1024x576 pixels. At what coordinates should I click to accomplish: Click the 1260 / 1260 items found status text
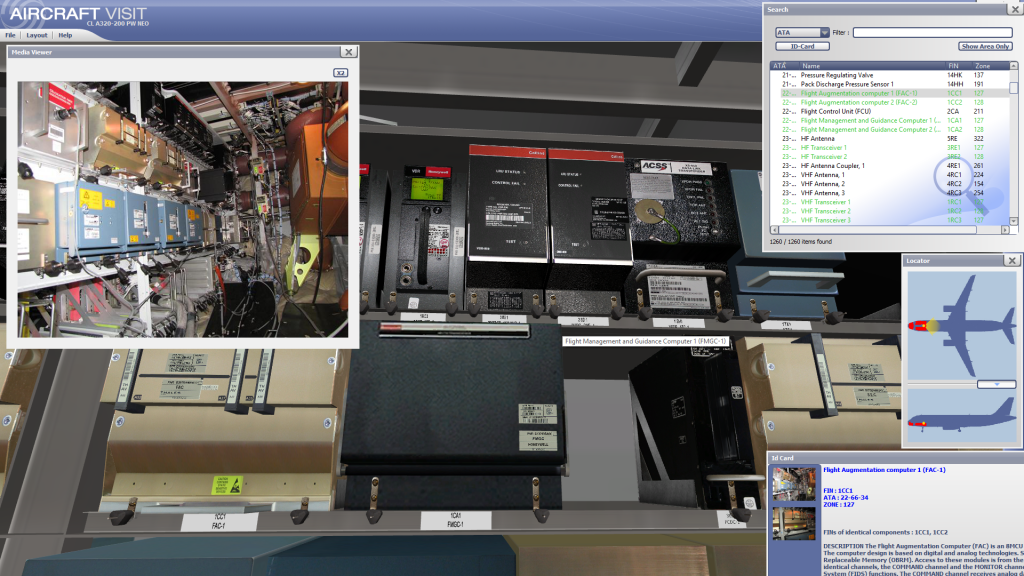click(801, 242)
